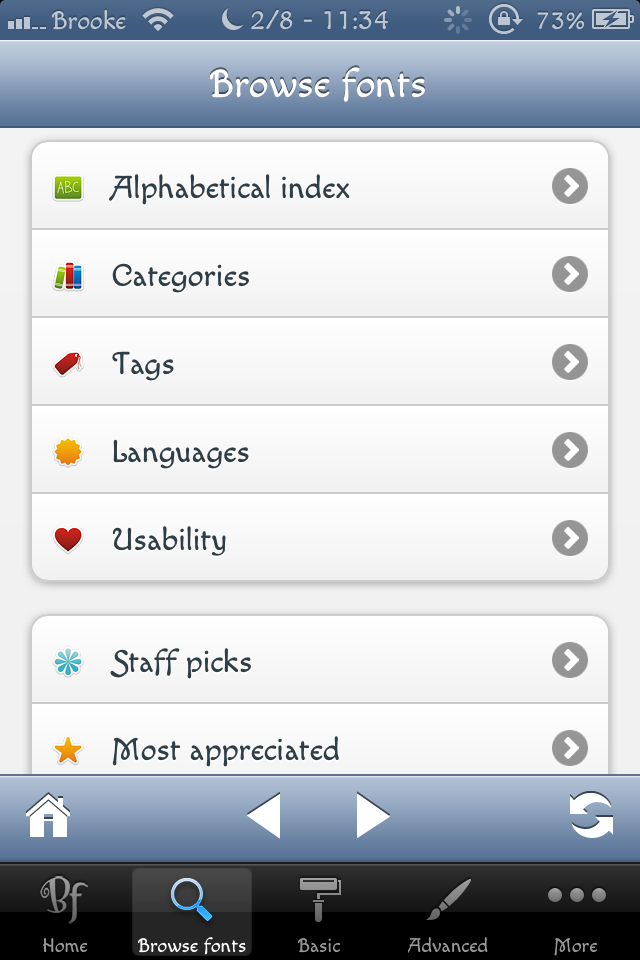The width and height of the screenshot is (640, 960).
Task: Expand the Alphabetical index chevron
Action: click(570, 187)
